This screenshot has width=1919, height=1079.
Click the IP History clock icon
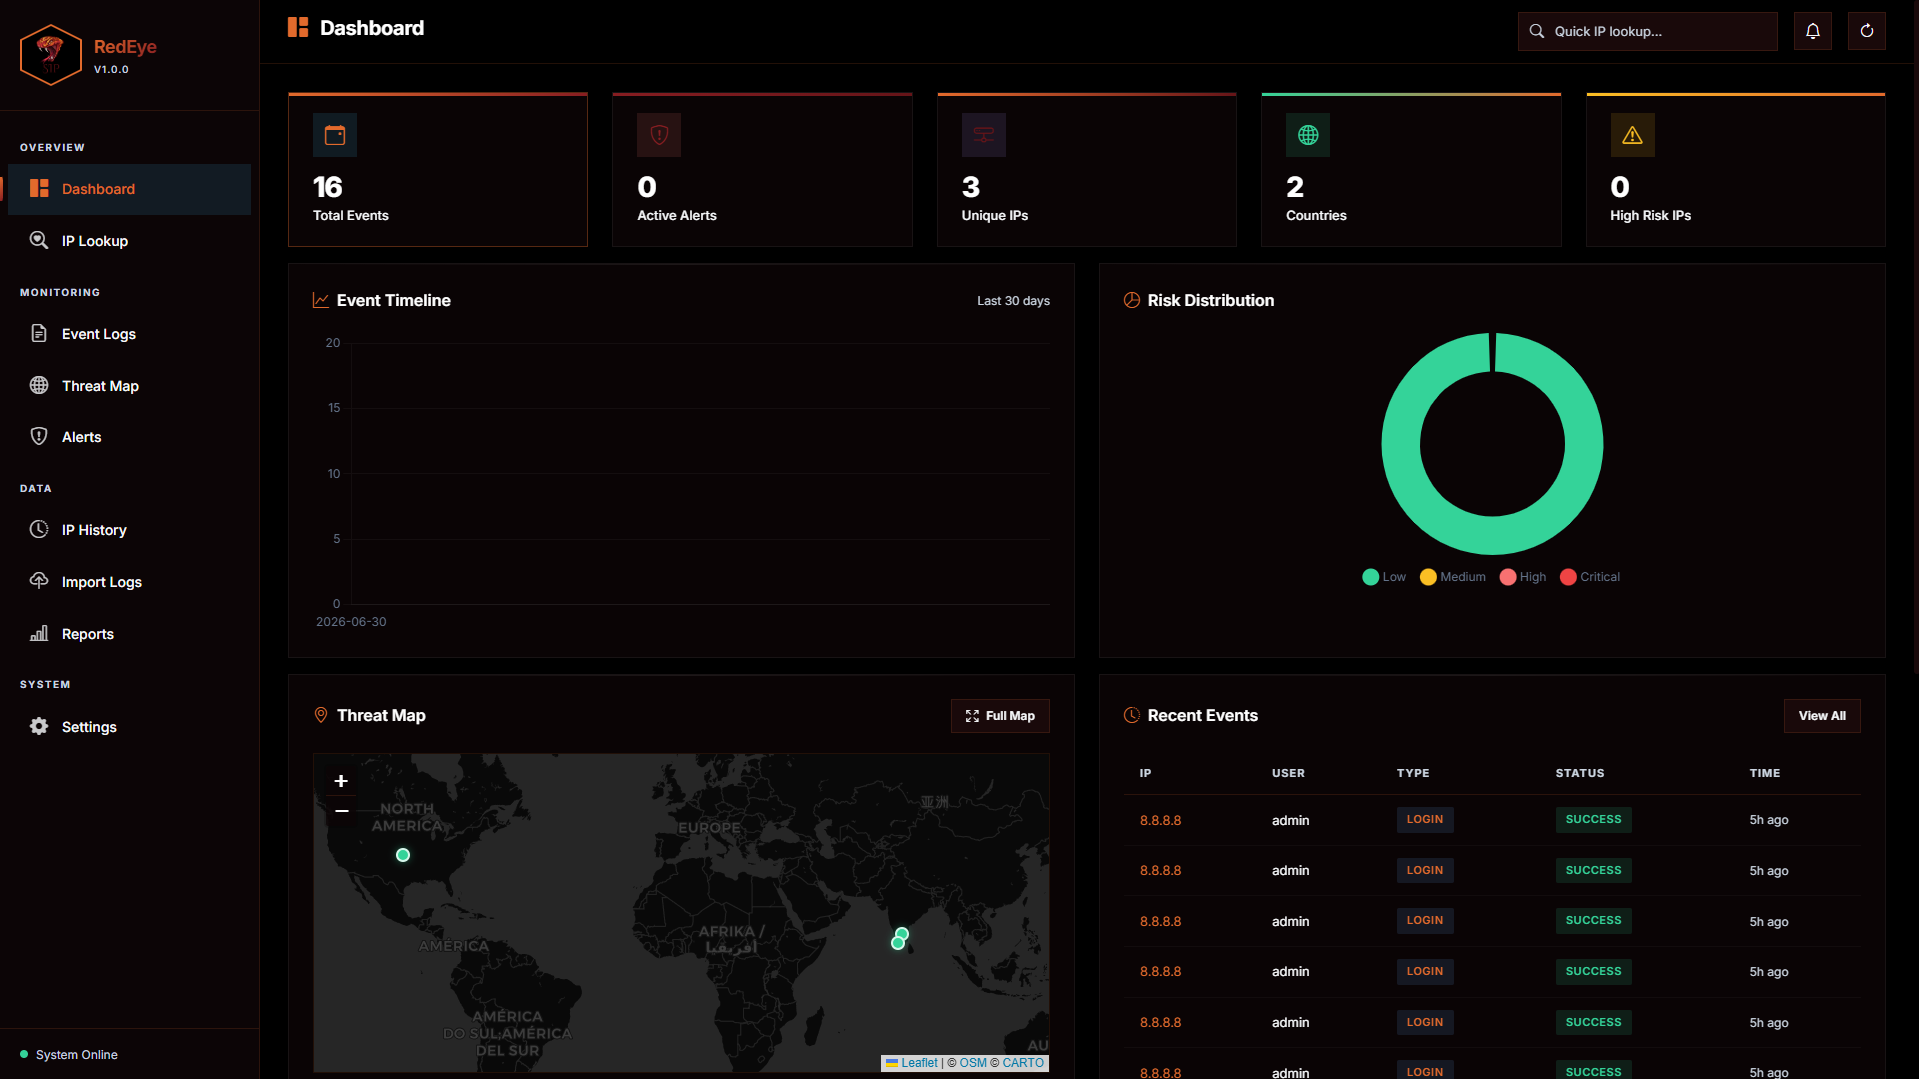point(39,529)
